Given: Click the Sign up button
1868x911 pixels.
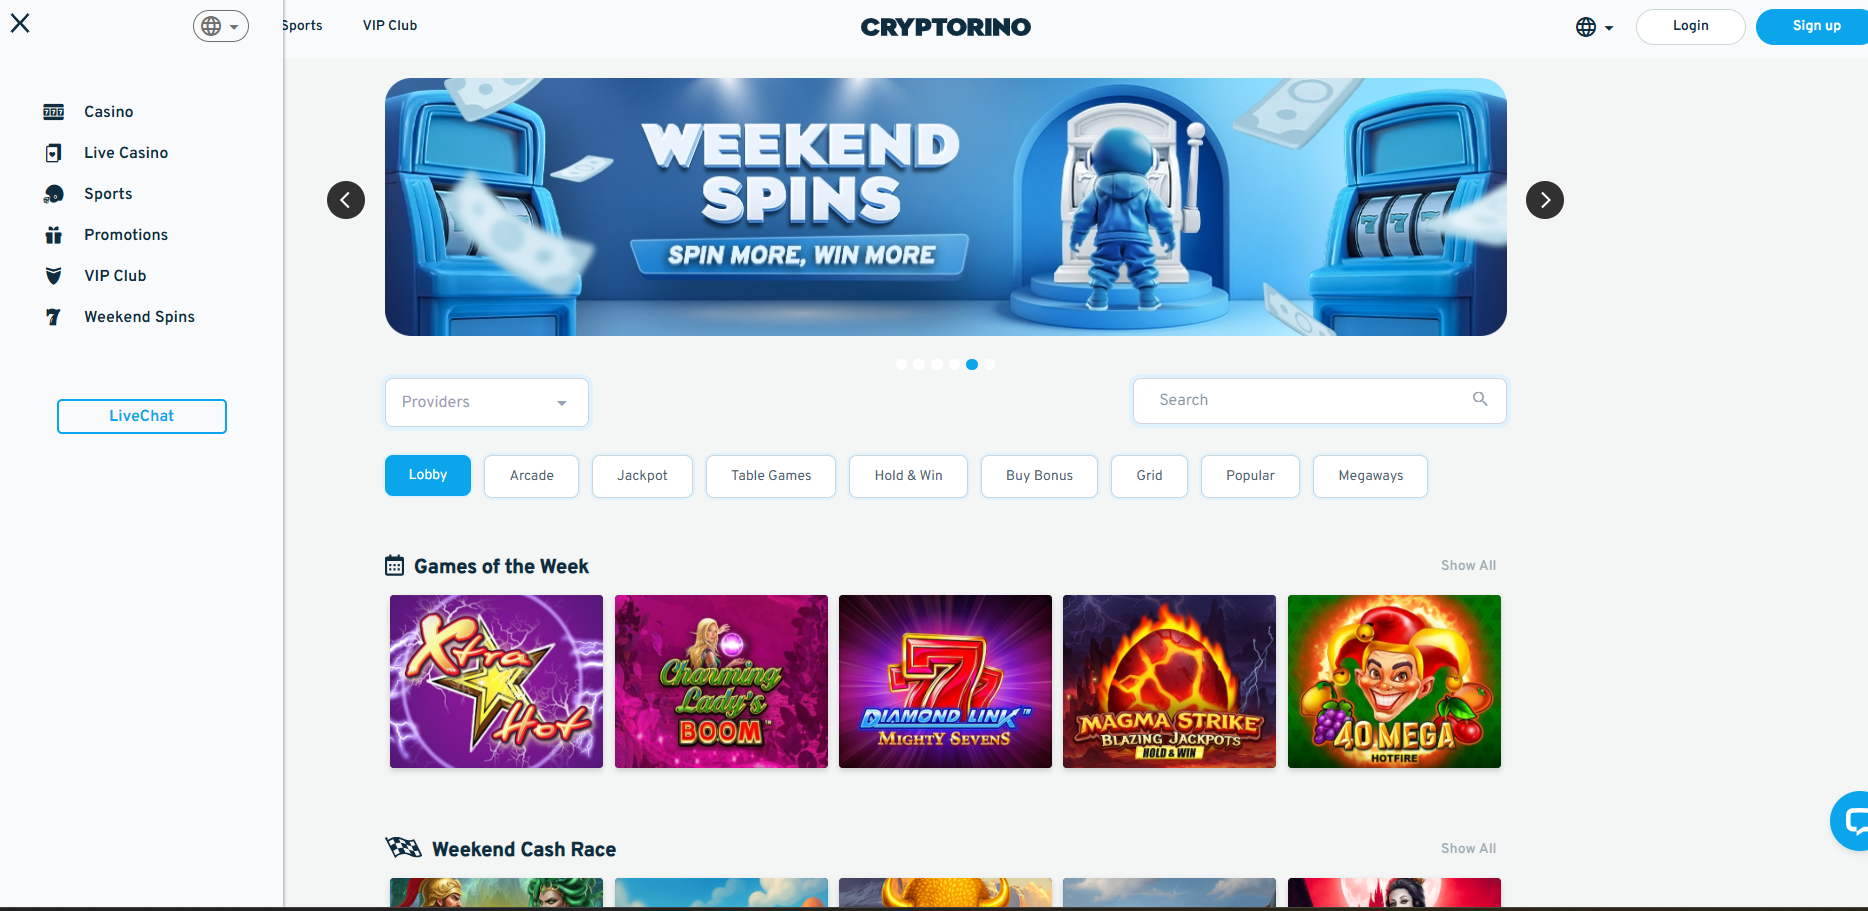Looking at the screenshot, I should point(1814,26).
